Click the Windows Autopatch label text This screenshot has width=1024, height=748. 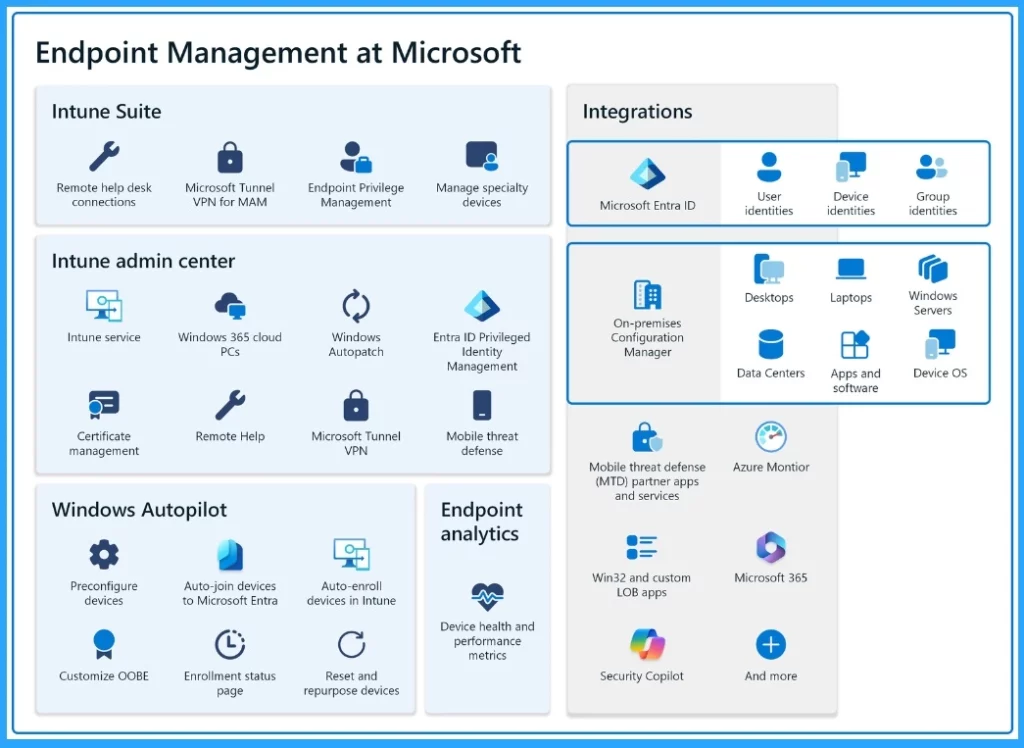point(356,344)
